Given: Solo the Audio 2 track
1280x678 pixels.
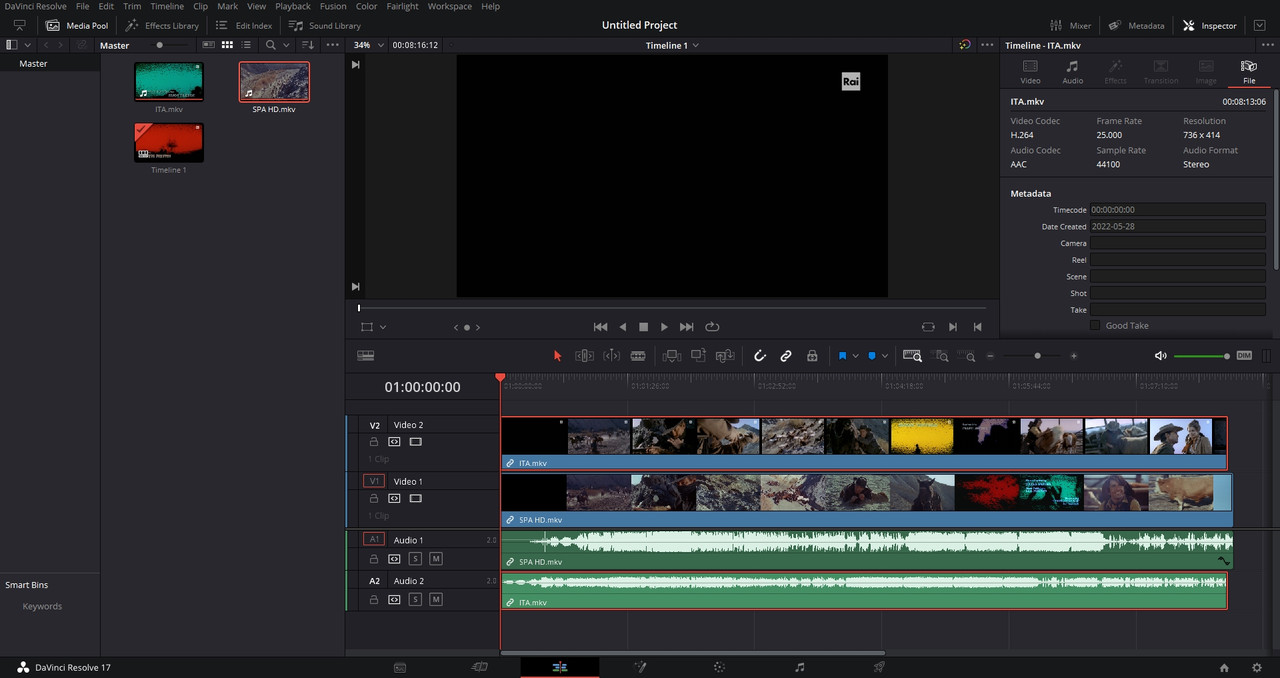Looking at the screenshot, I should click(415, 599).
